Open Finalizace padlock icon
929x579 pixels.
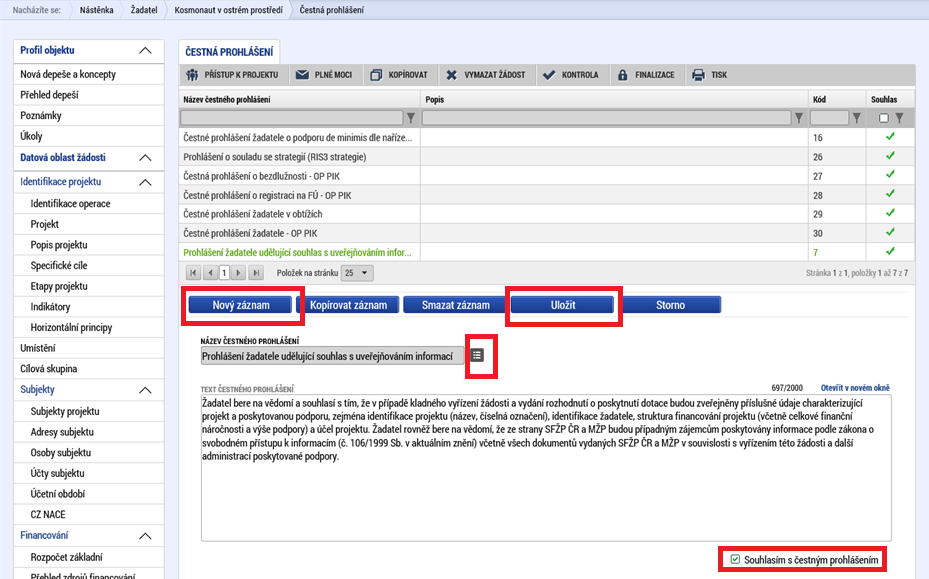point(623,75)
